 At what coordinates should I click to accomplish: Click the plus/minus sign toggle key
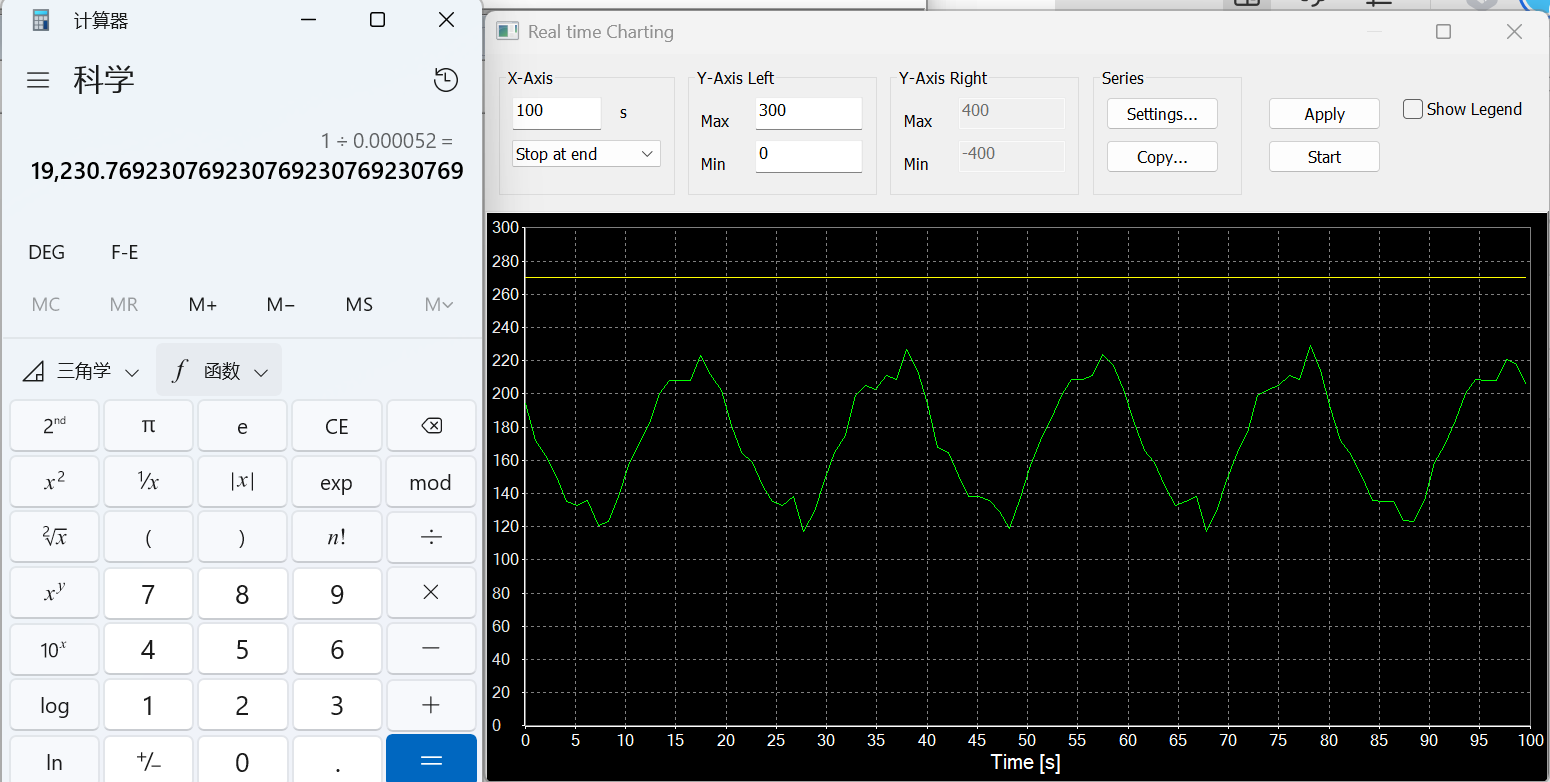(x=148, y=760)
